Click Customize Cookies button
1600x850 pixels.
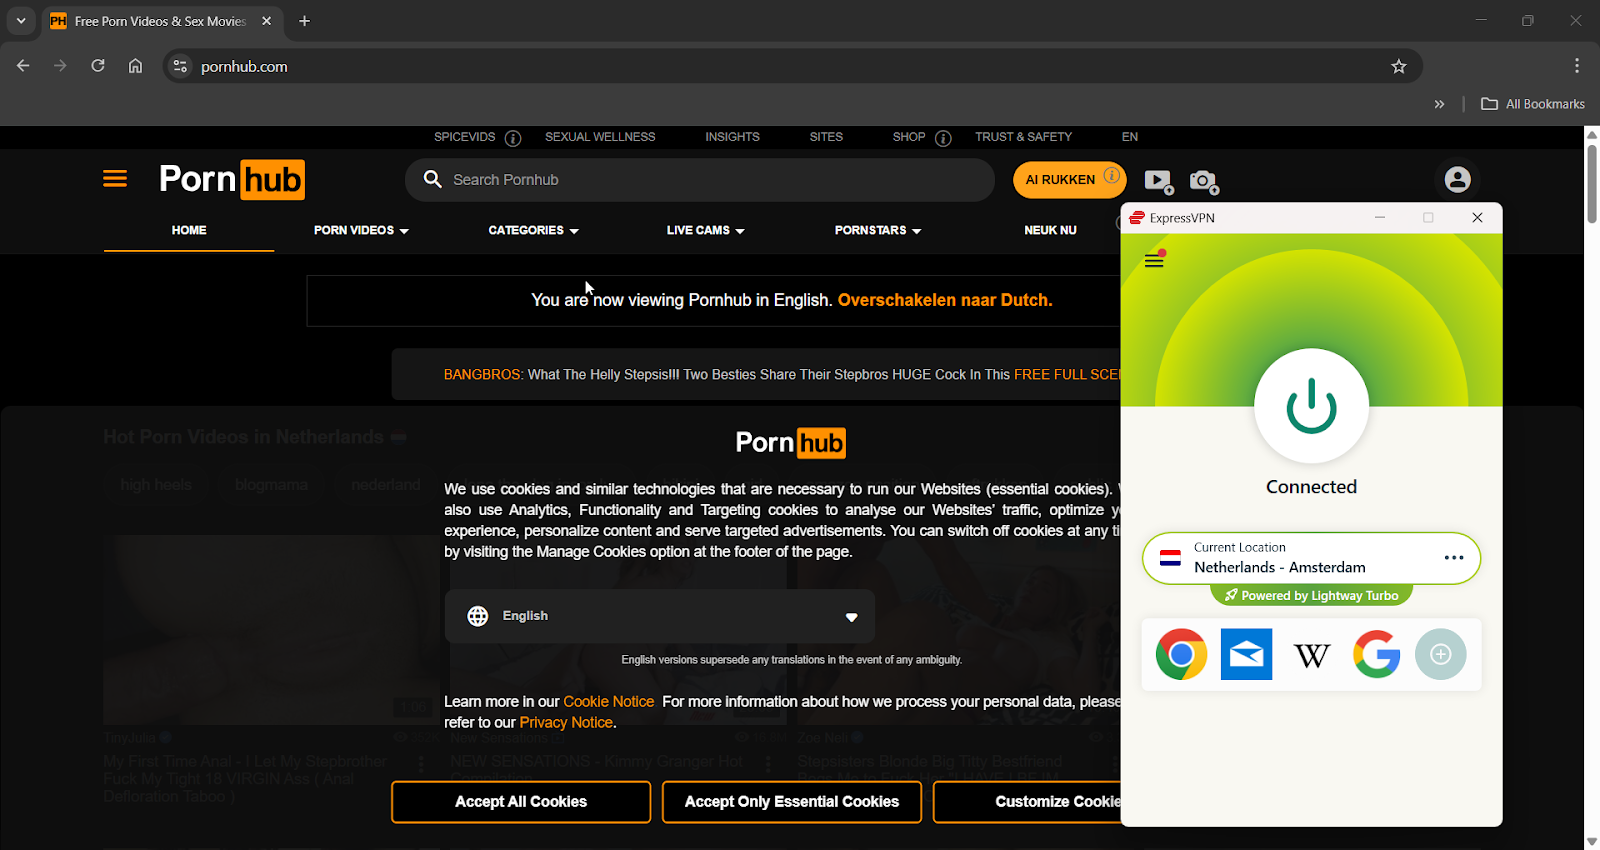click(1027, 802)
